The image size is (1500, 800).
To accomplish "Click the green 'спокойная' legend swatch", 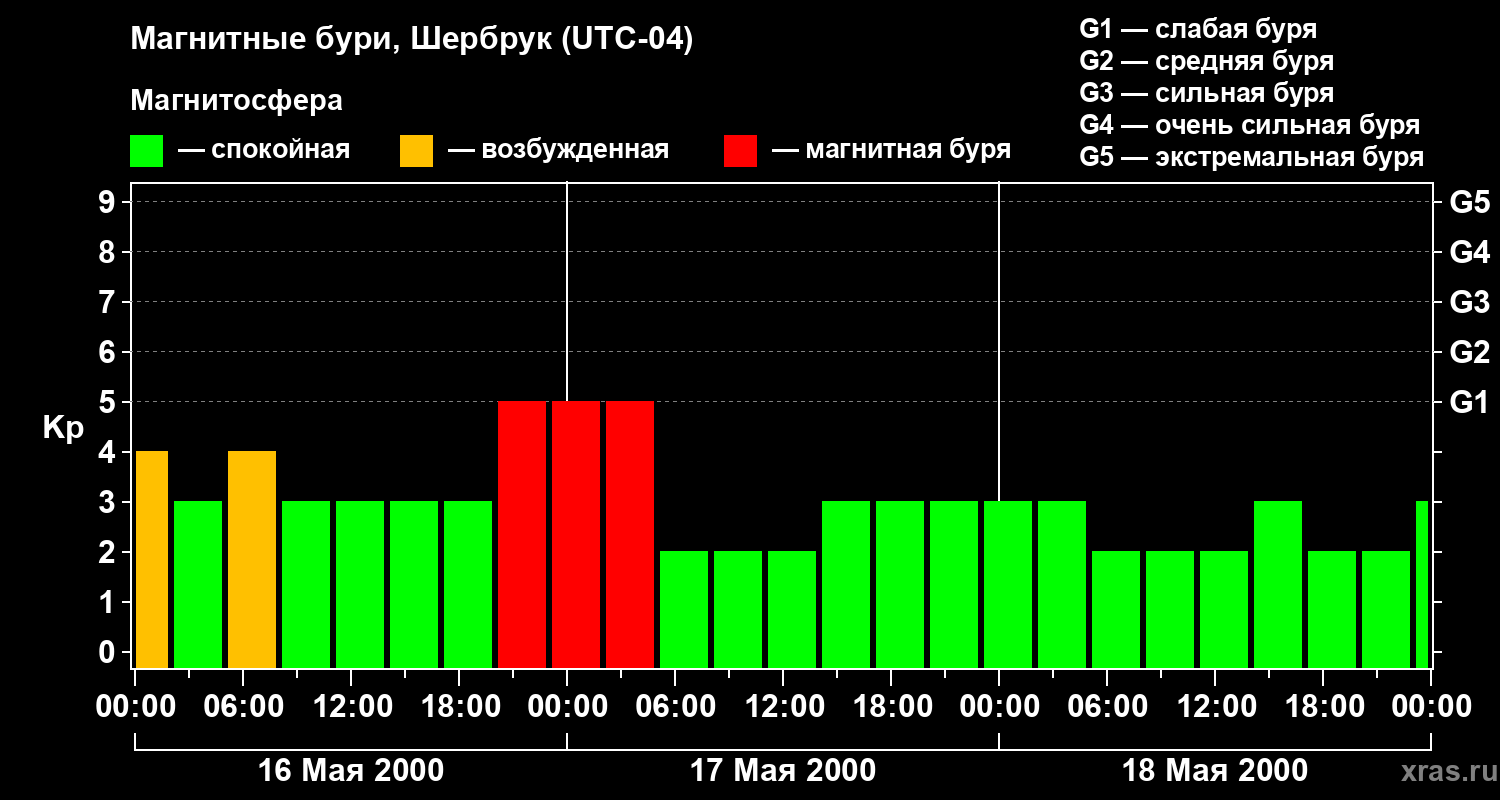I will (147, 151).
